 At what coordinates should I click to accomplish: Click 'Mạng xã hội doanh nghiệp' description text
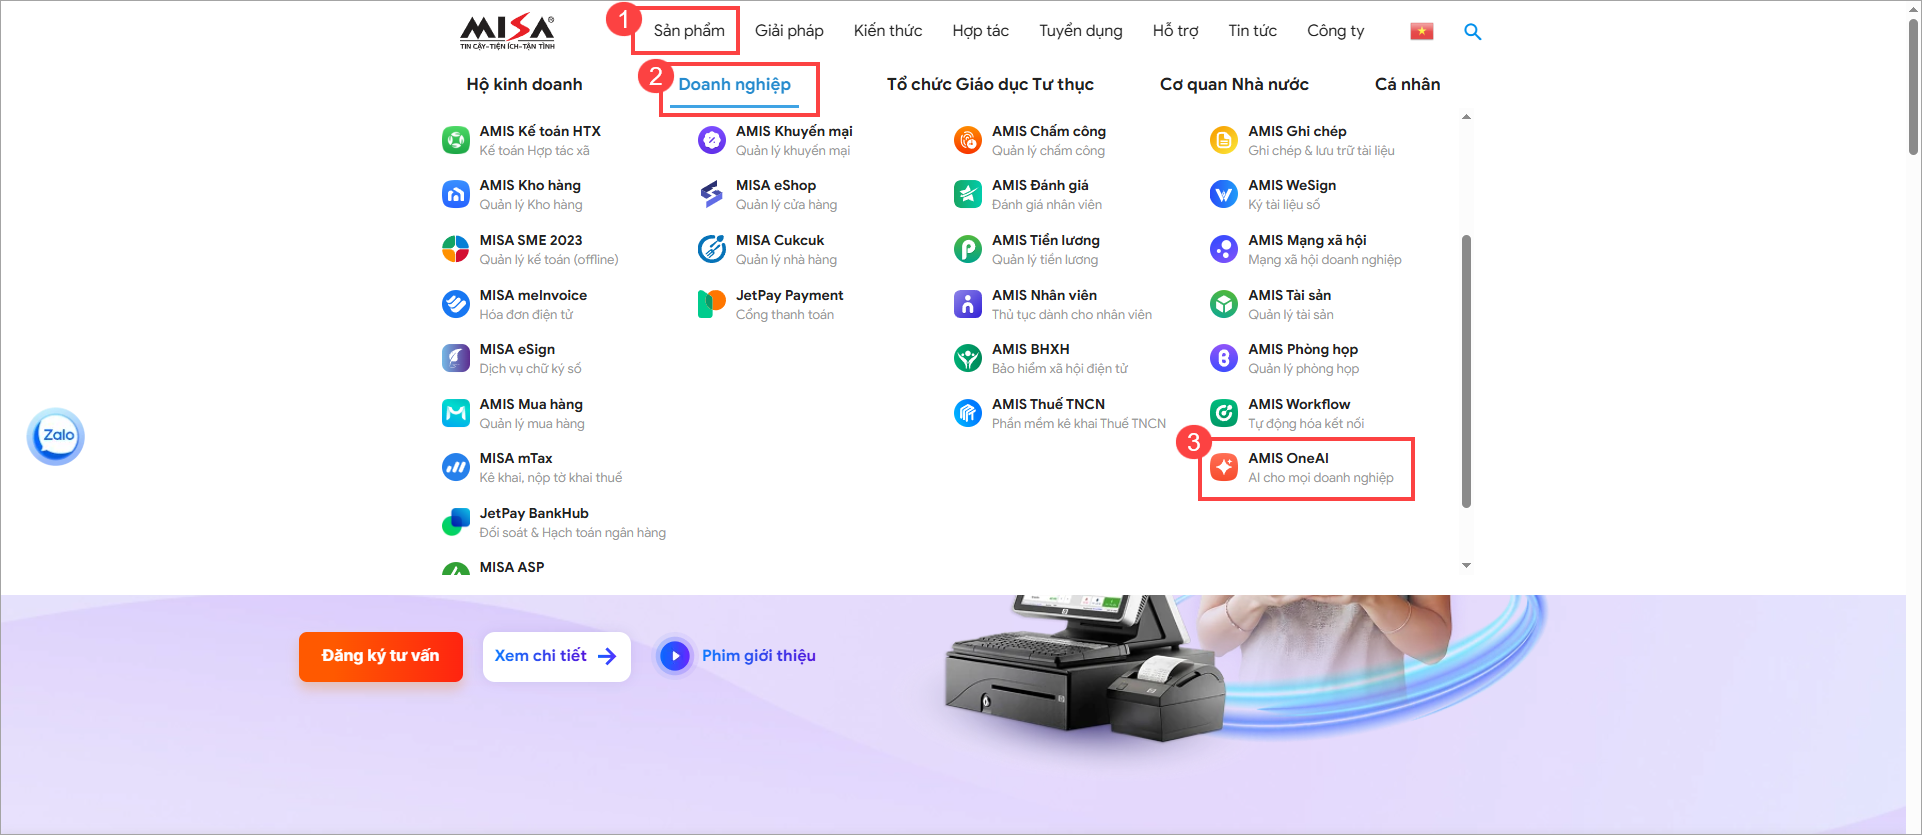click(1325, 260)
